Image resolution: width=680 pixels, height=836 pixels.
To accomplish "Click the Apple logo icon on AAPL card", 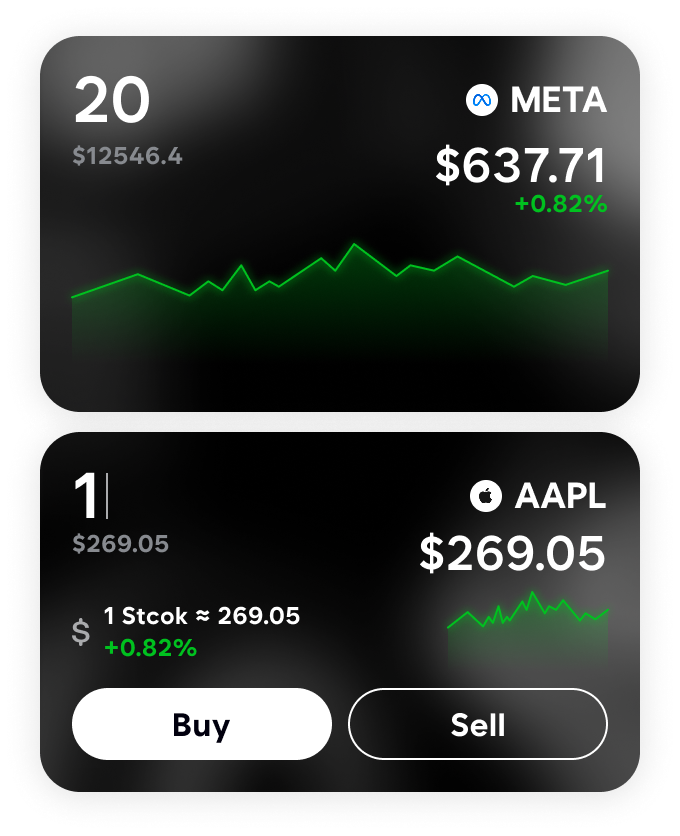I will 486,495.
